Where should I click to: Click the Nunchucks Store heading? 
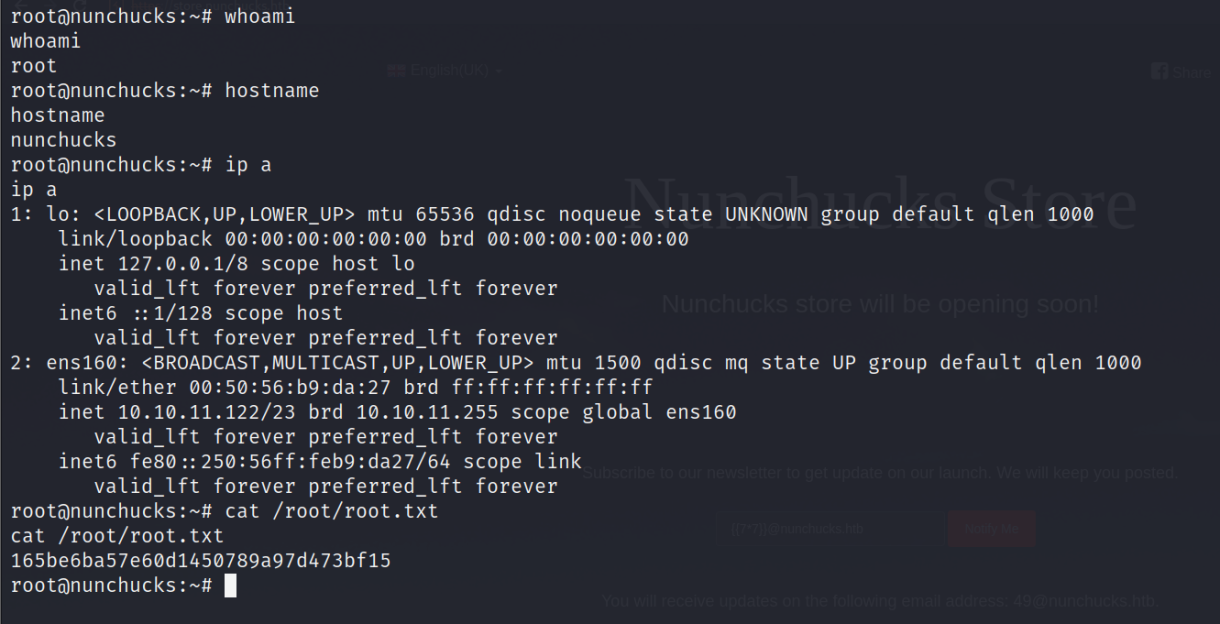pyautogui.click(x=880, y=205)
